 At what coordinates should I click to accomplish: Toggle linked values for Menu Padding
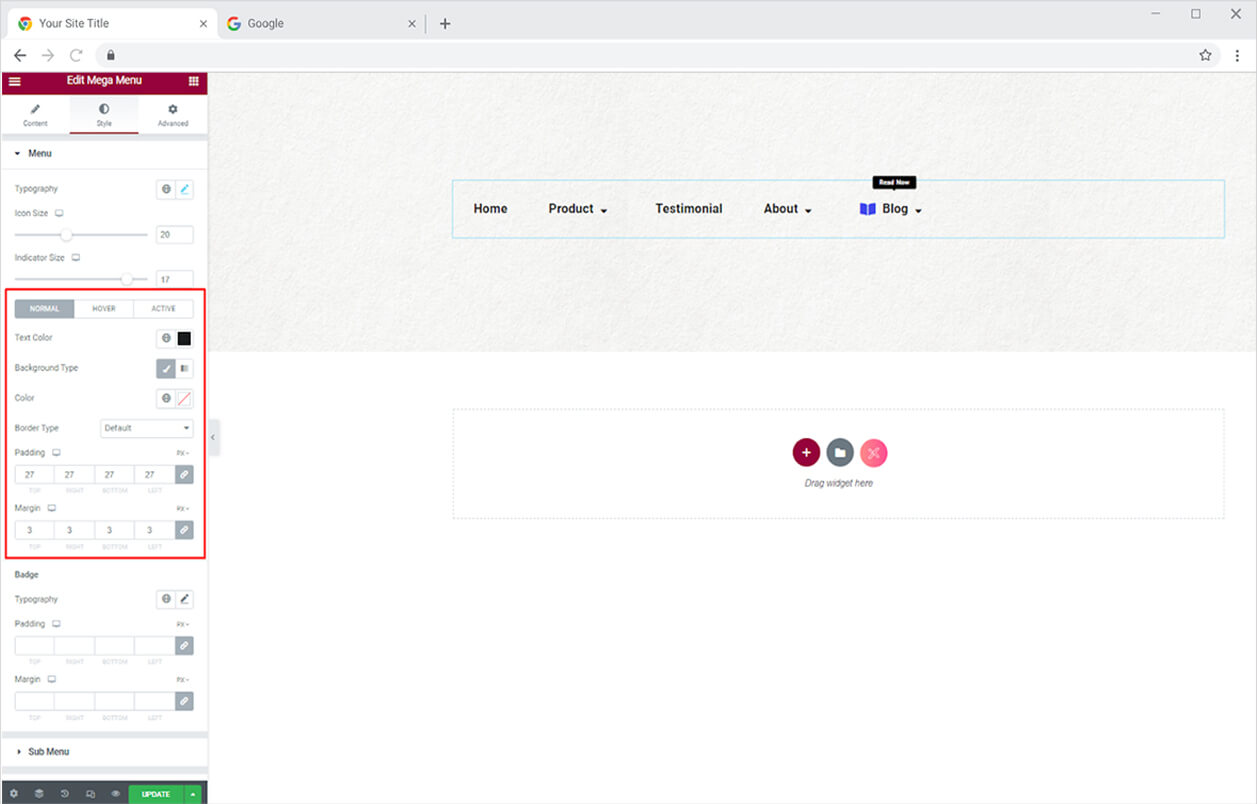pos(184,475)
